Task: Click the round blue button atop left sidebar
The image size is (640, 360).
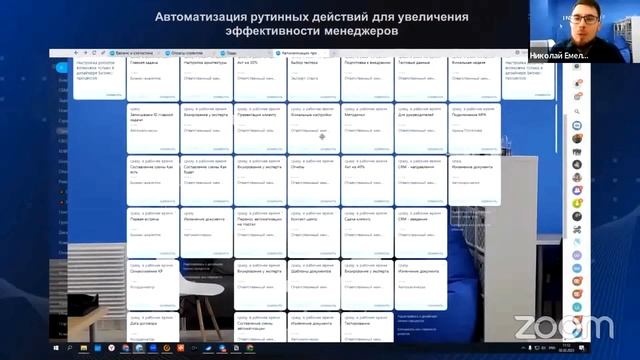Action: tap(62, 67)
